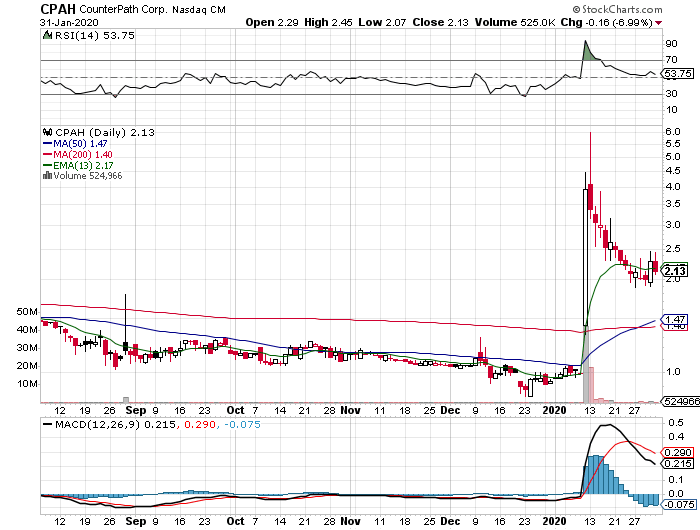Screen dimensions: 700x530
Task: Click the boxed 0.290 MACD signal label
Action: click(x=677, y=453)
